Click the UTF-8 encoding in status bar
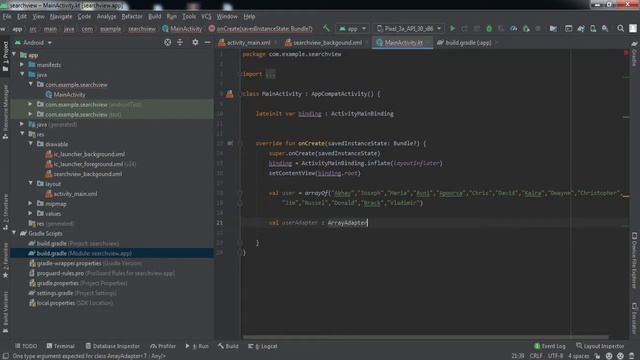The width and height of the screenshot is (640, 360). pyautogui.click(x=555, y=356)
